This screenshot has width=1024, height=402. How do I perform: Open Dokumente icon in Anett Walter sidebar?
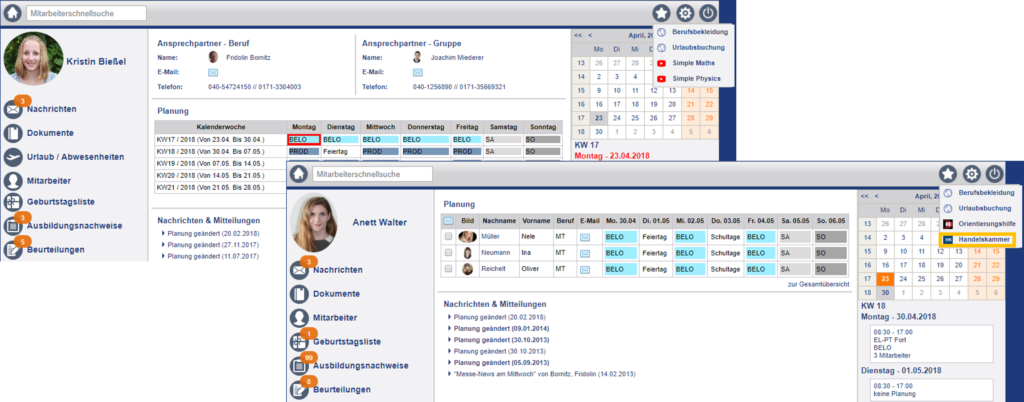click(x=299, y=294)
